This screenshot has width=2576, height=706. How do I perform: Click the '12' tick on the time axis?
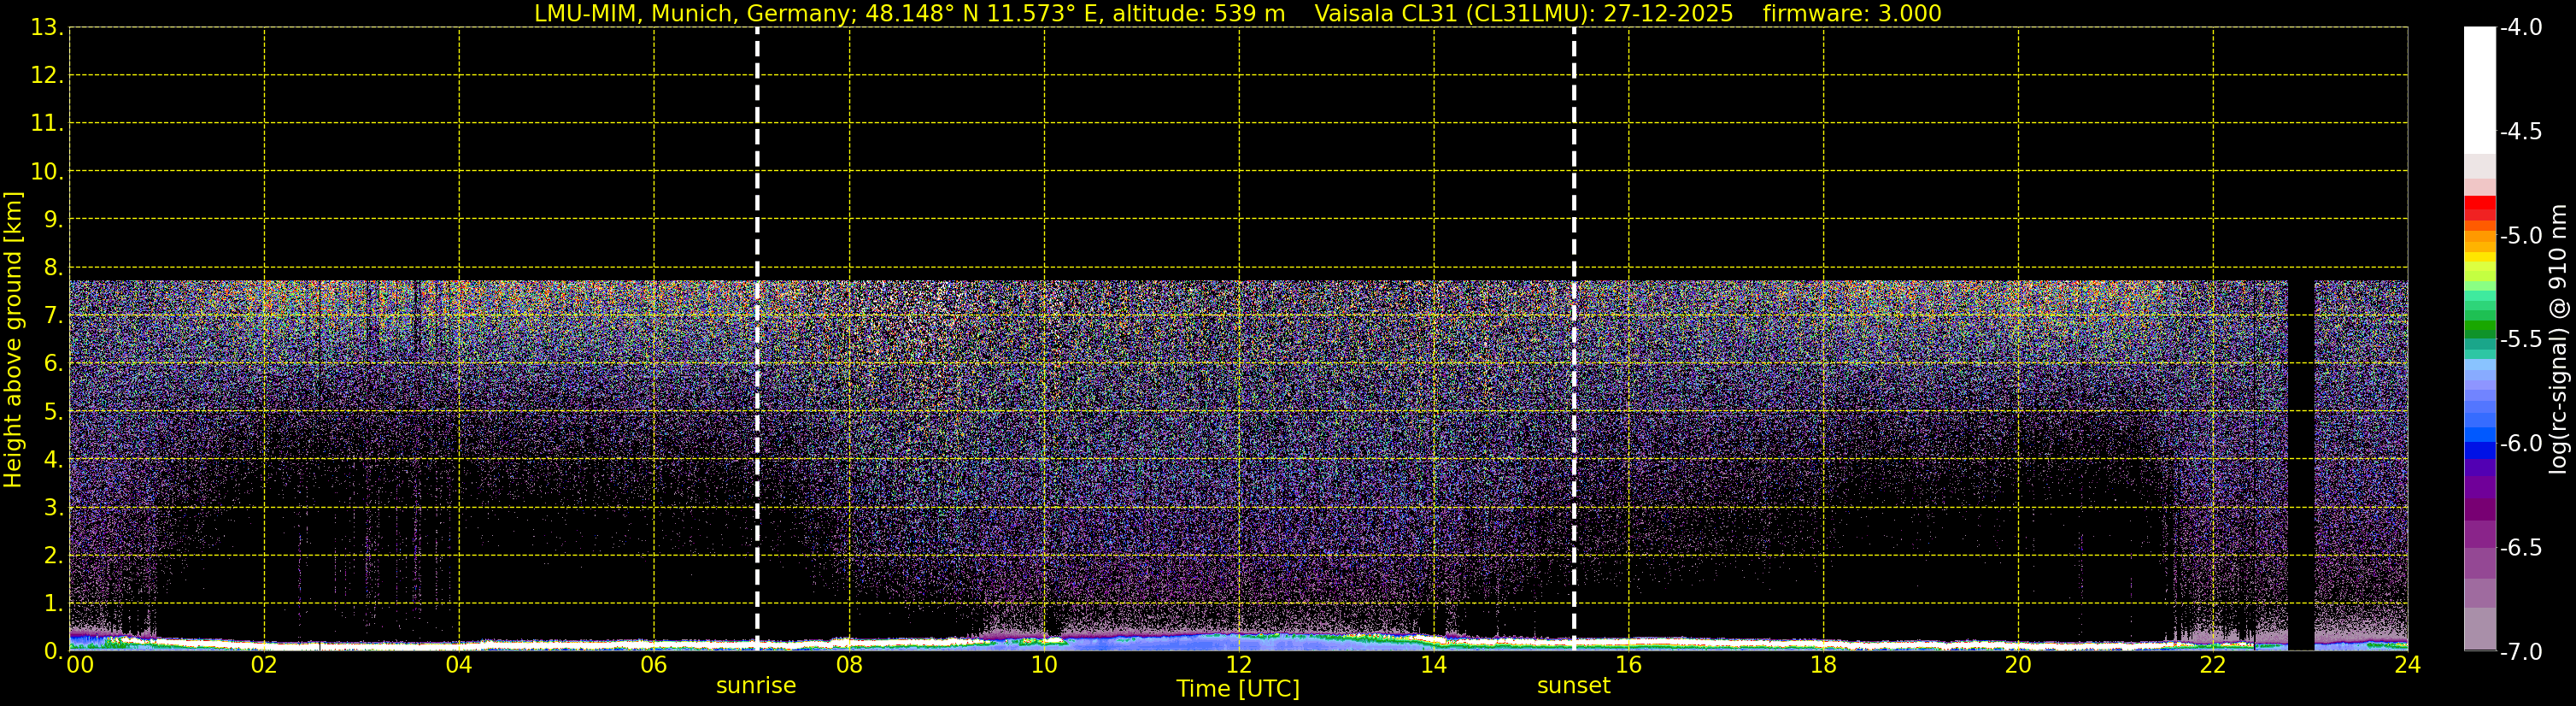coord(1238,666)
